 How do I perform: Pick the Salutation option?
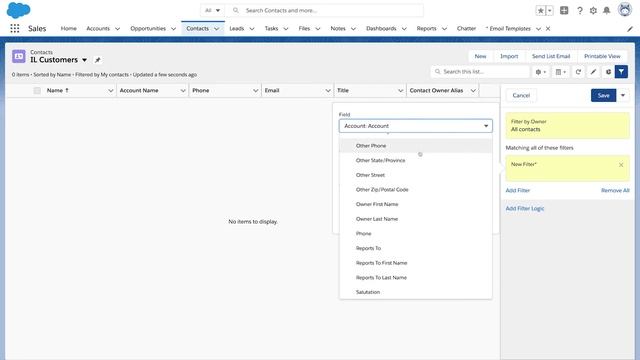pyautogui.click(x=416, y=292)
